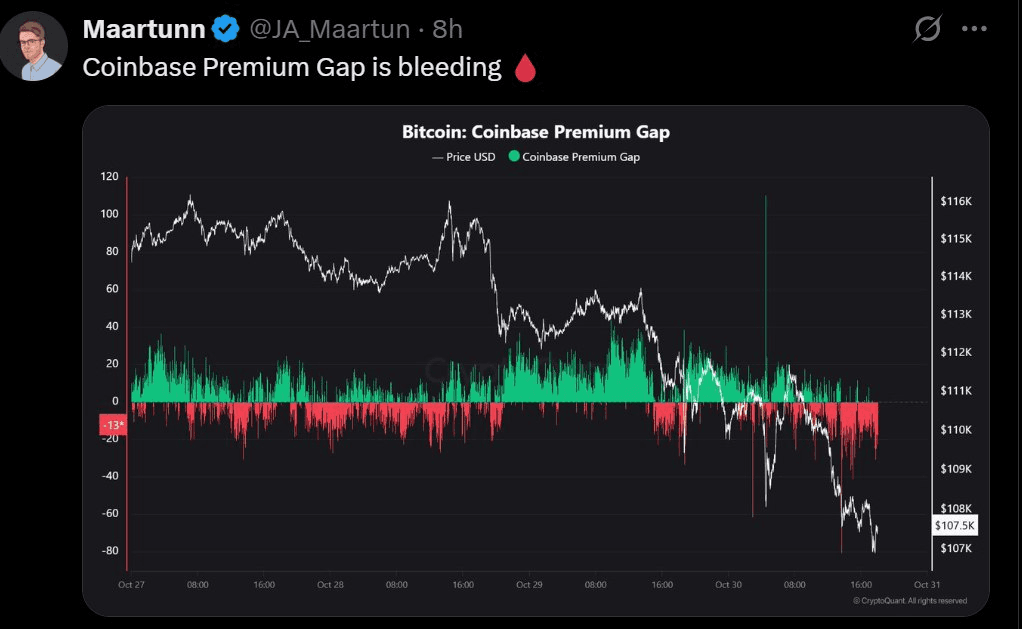Click the $116K price axis label
This screenshot has height=629, width=1022.
tap(955, 202)
